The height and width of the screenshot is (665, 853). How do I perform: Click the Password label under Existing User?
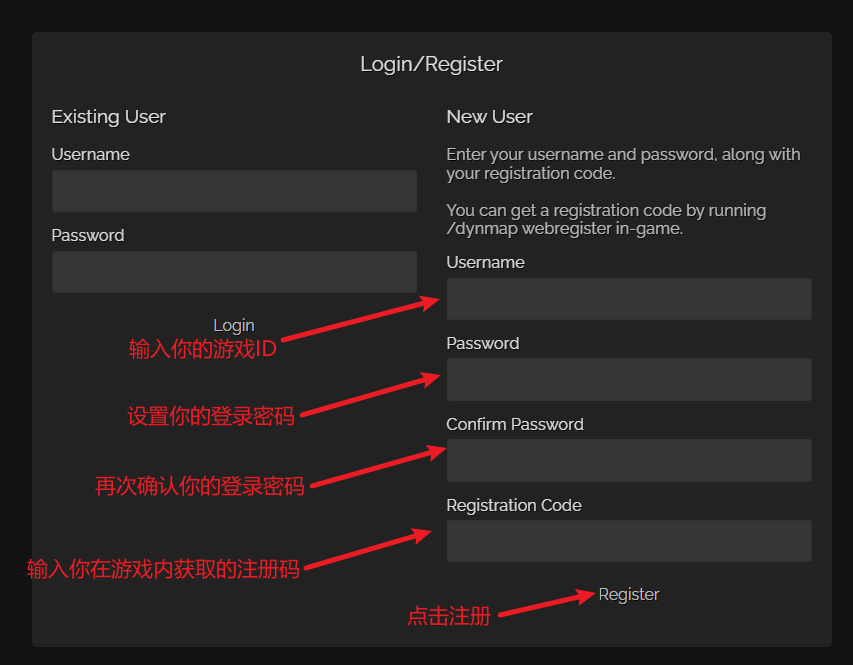[x=88, y=236]
